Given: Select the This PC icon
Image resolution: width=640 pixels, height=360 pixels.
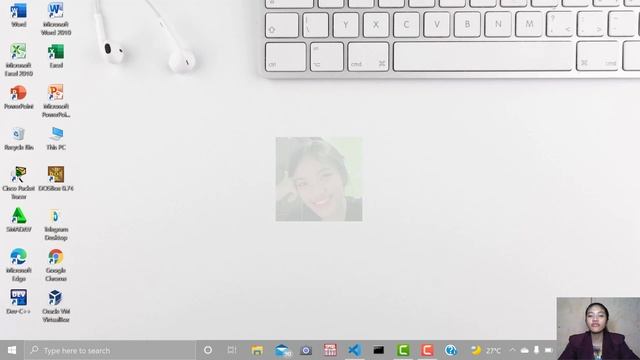Looking at the screenshot, I should [56, 138].
